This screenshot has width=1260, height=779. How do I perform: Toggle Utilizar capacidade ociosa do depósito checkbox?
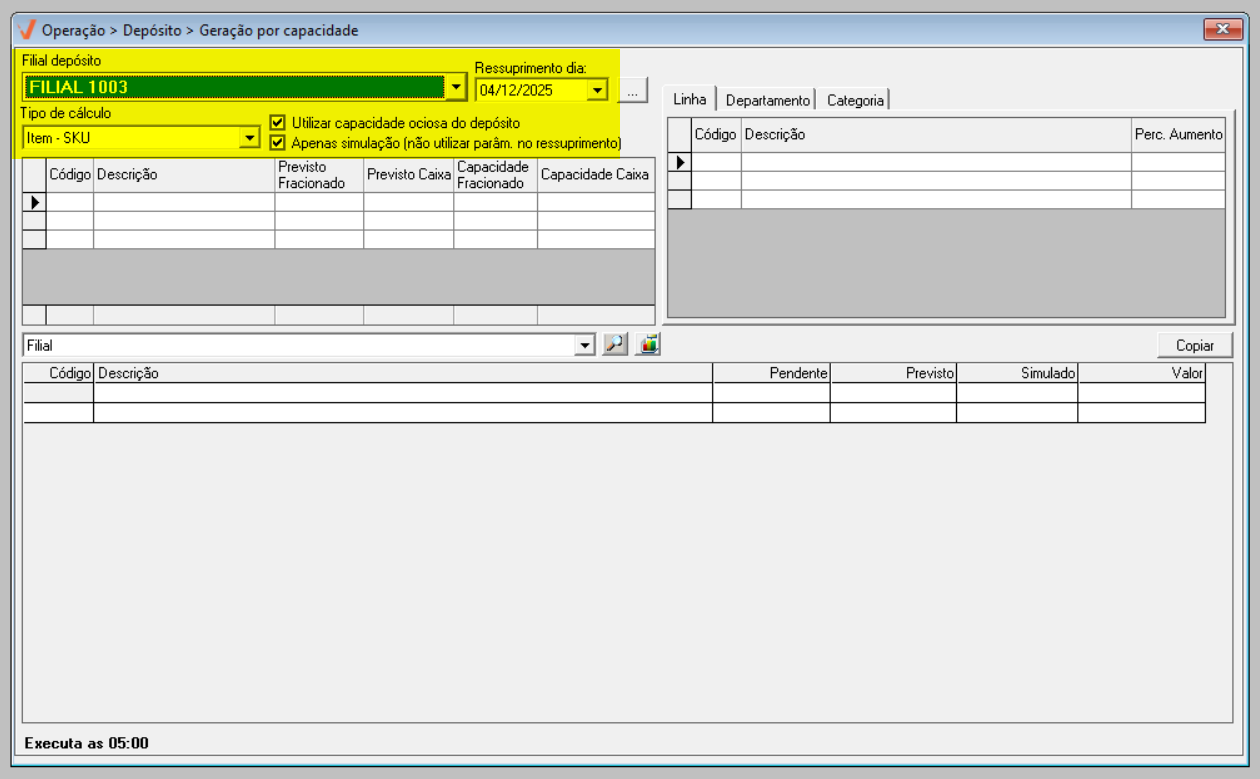[x=278, y=123]
